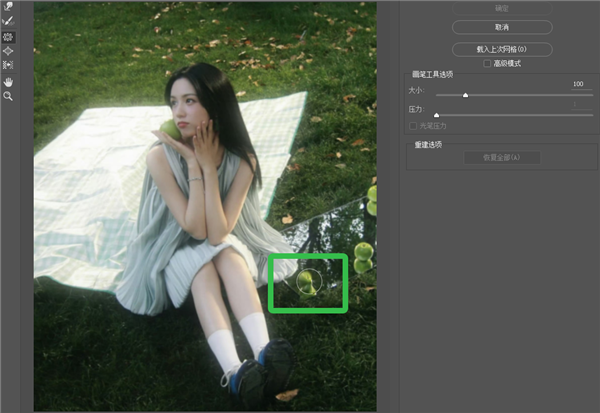Enable the 高级模式 checkbox

[487, 63]
